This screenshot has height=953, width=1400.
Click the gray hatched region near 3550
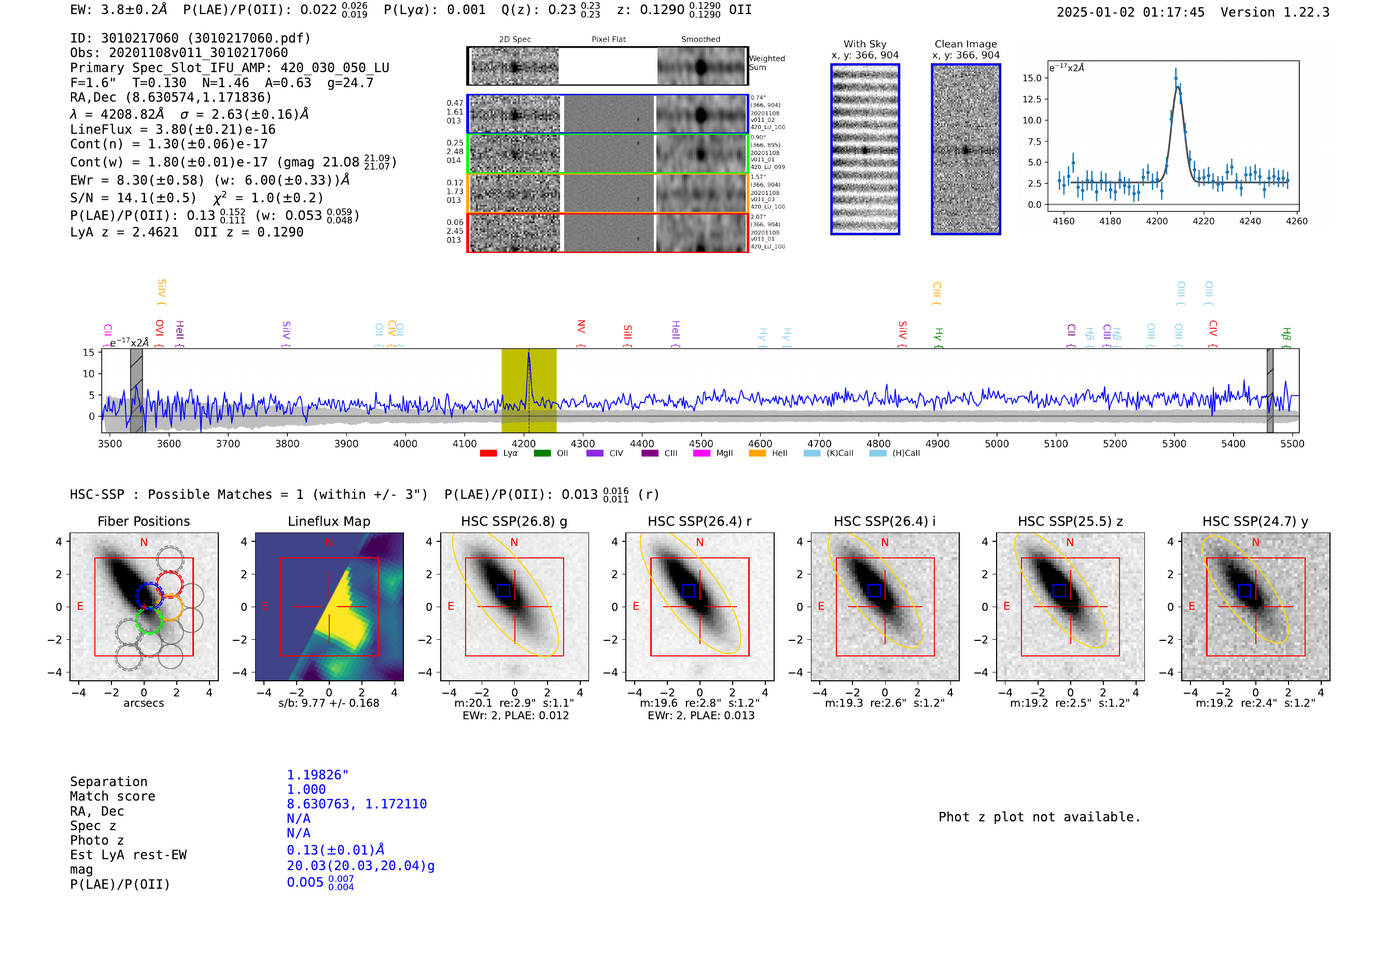tap(137, 391)
